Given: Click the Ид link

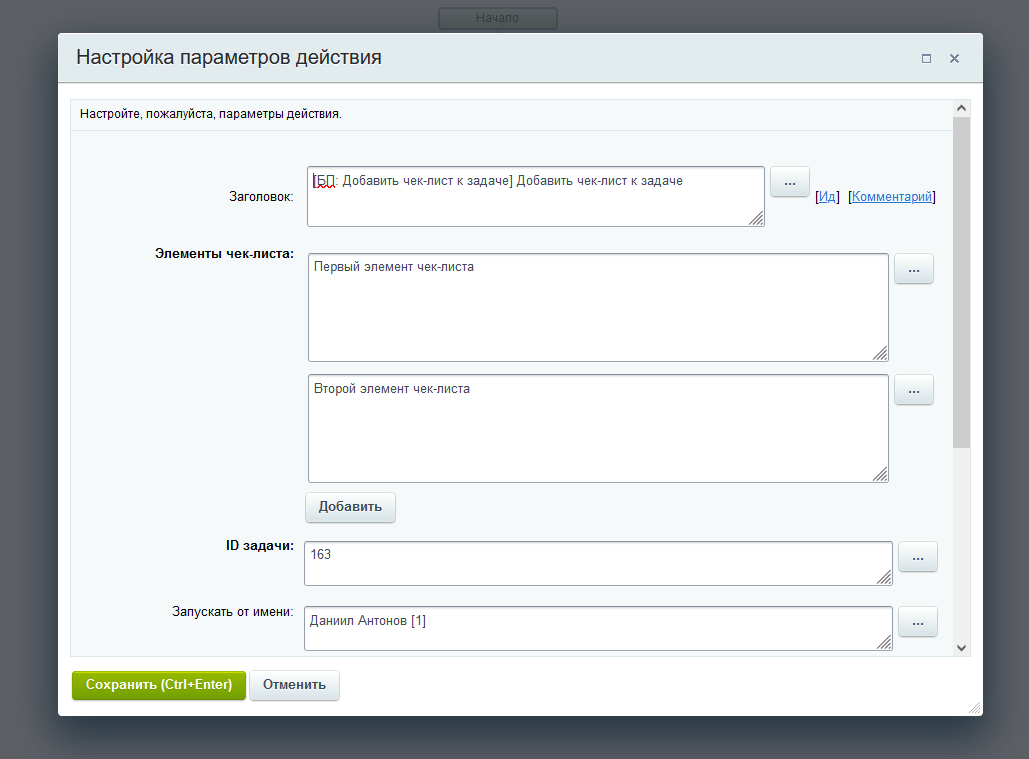Looking at the screenshot, I should [827, 197].
